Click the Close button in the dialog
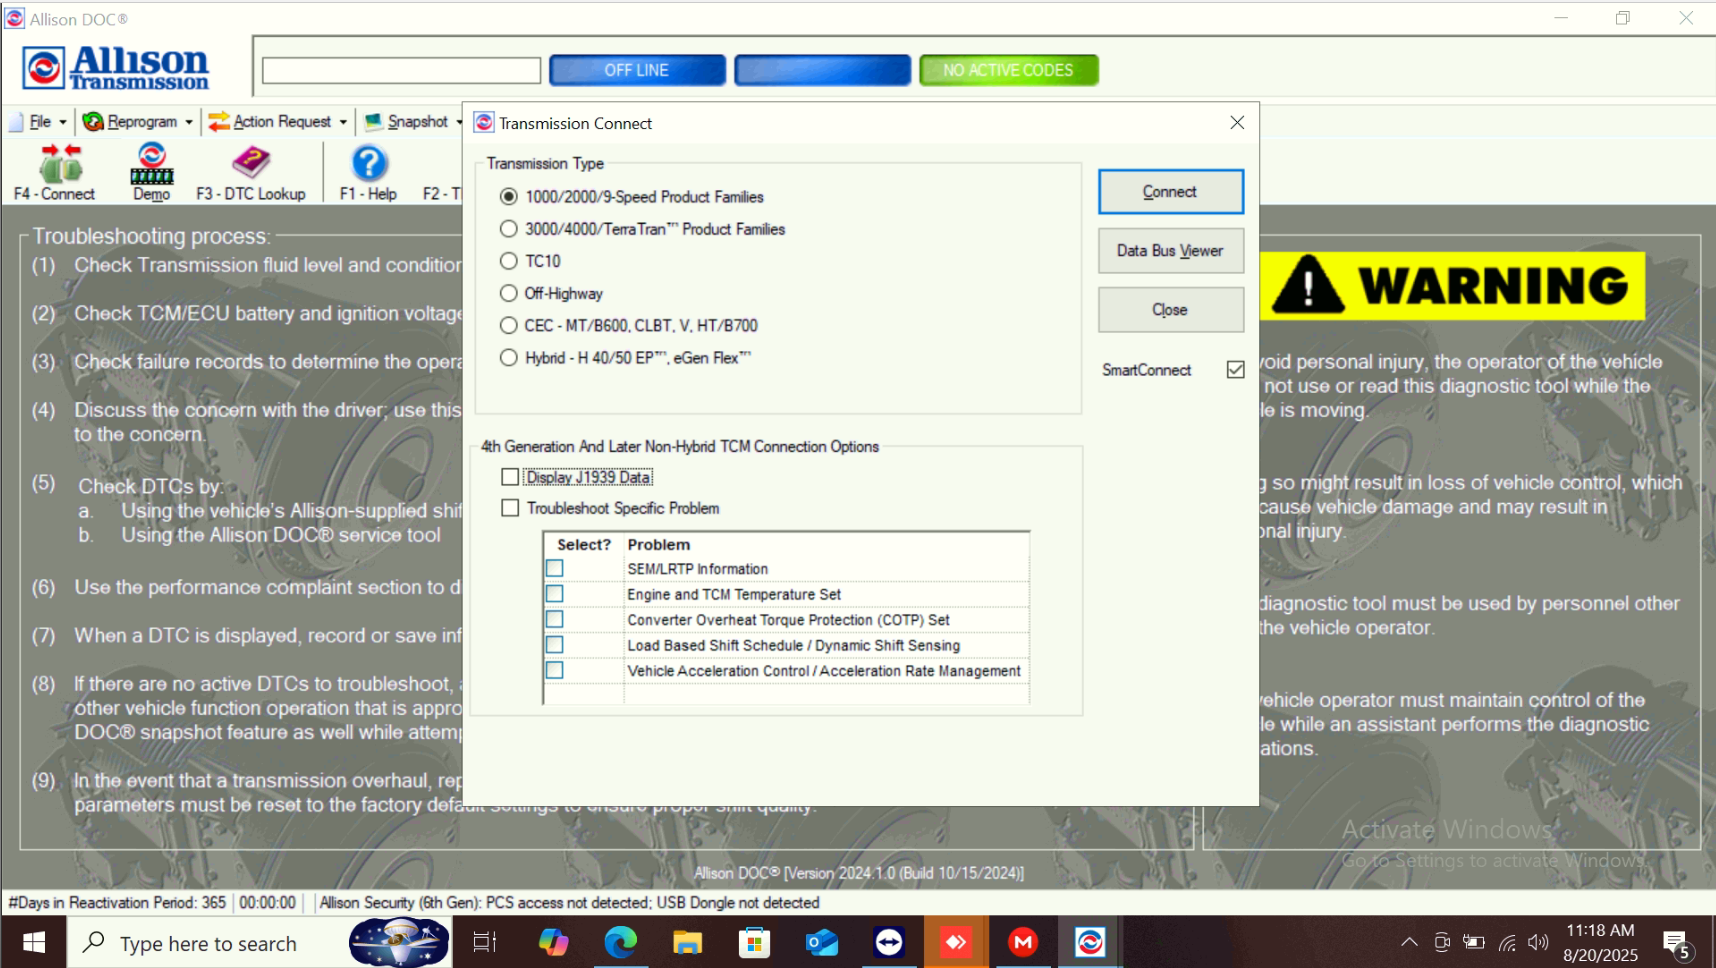 (x=1170, y=309)
